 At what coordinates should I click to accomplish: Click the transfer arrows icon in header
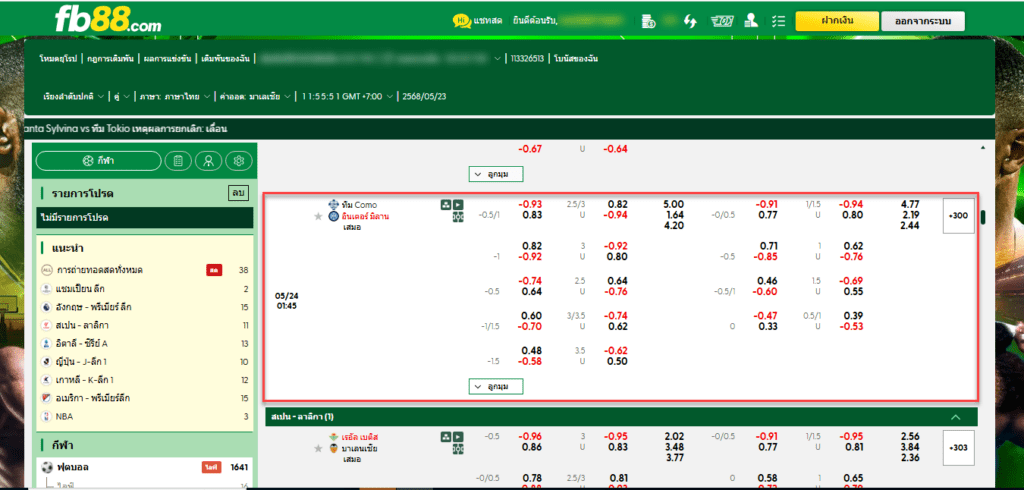[690, 21]
